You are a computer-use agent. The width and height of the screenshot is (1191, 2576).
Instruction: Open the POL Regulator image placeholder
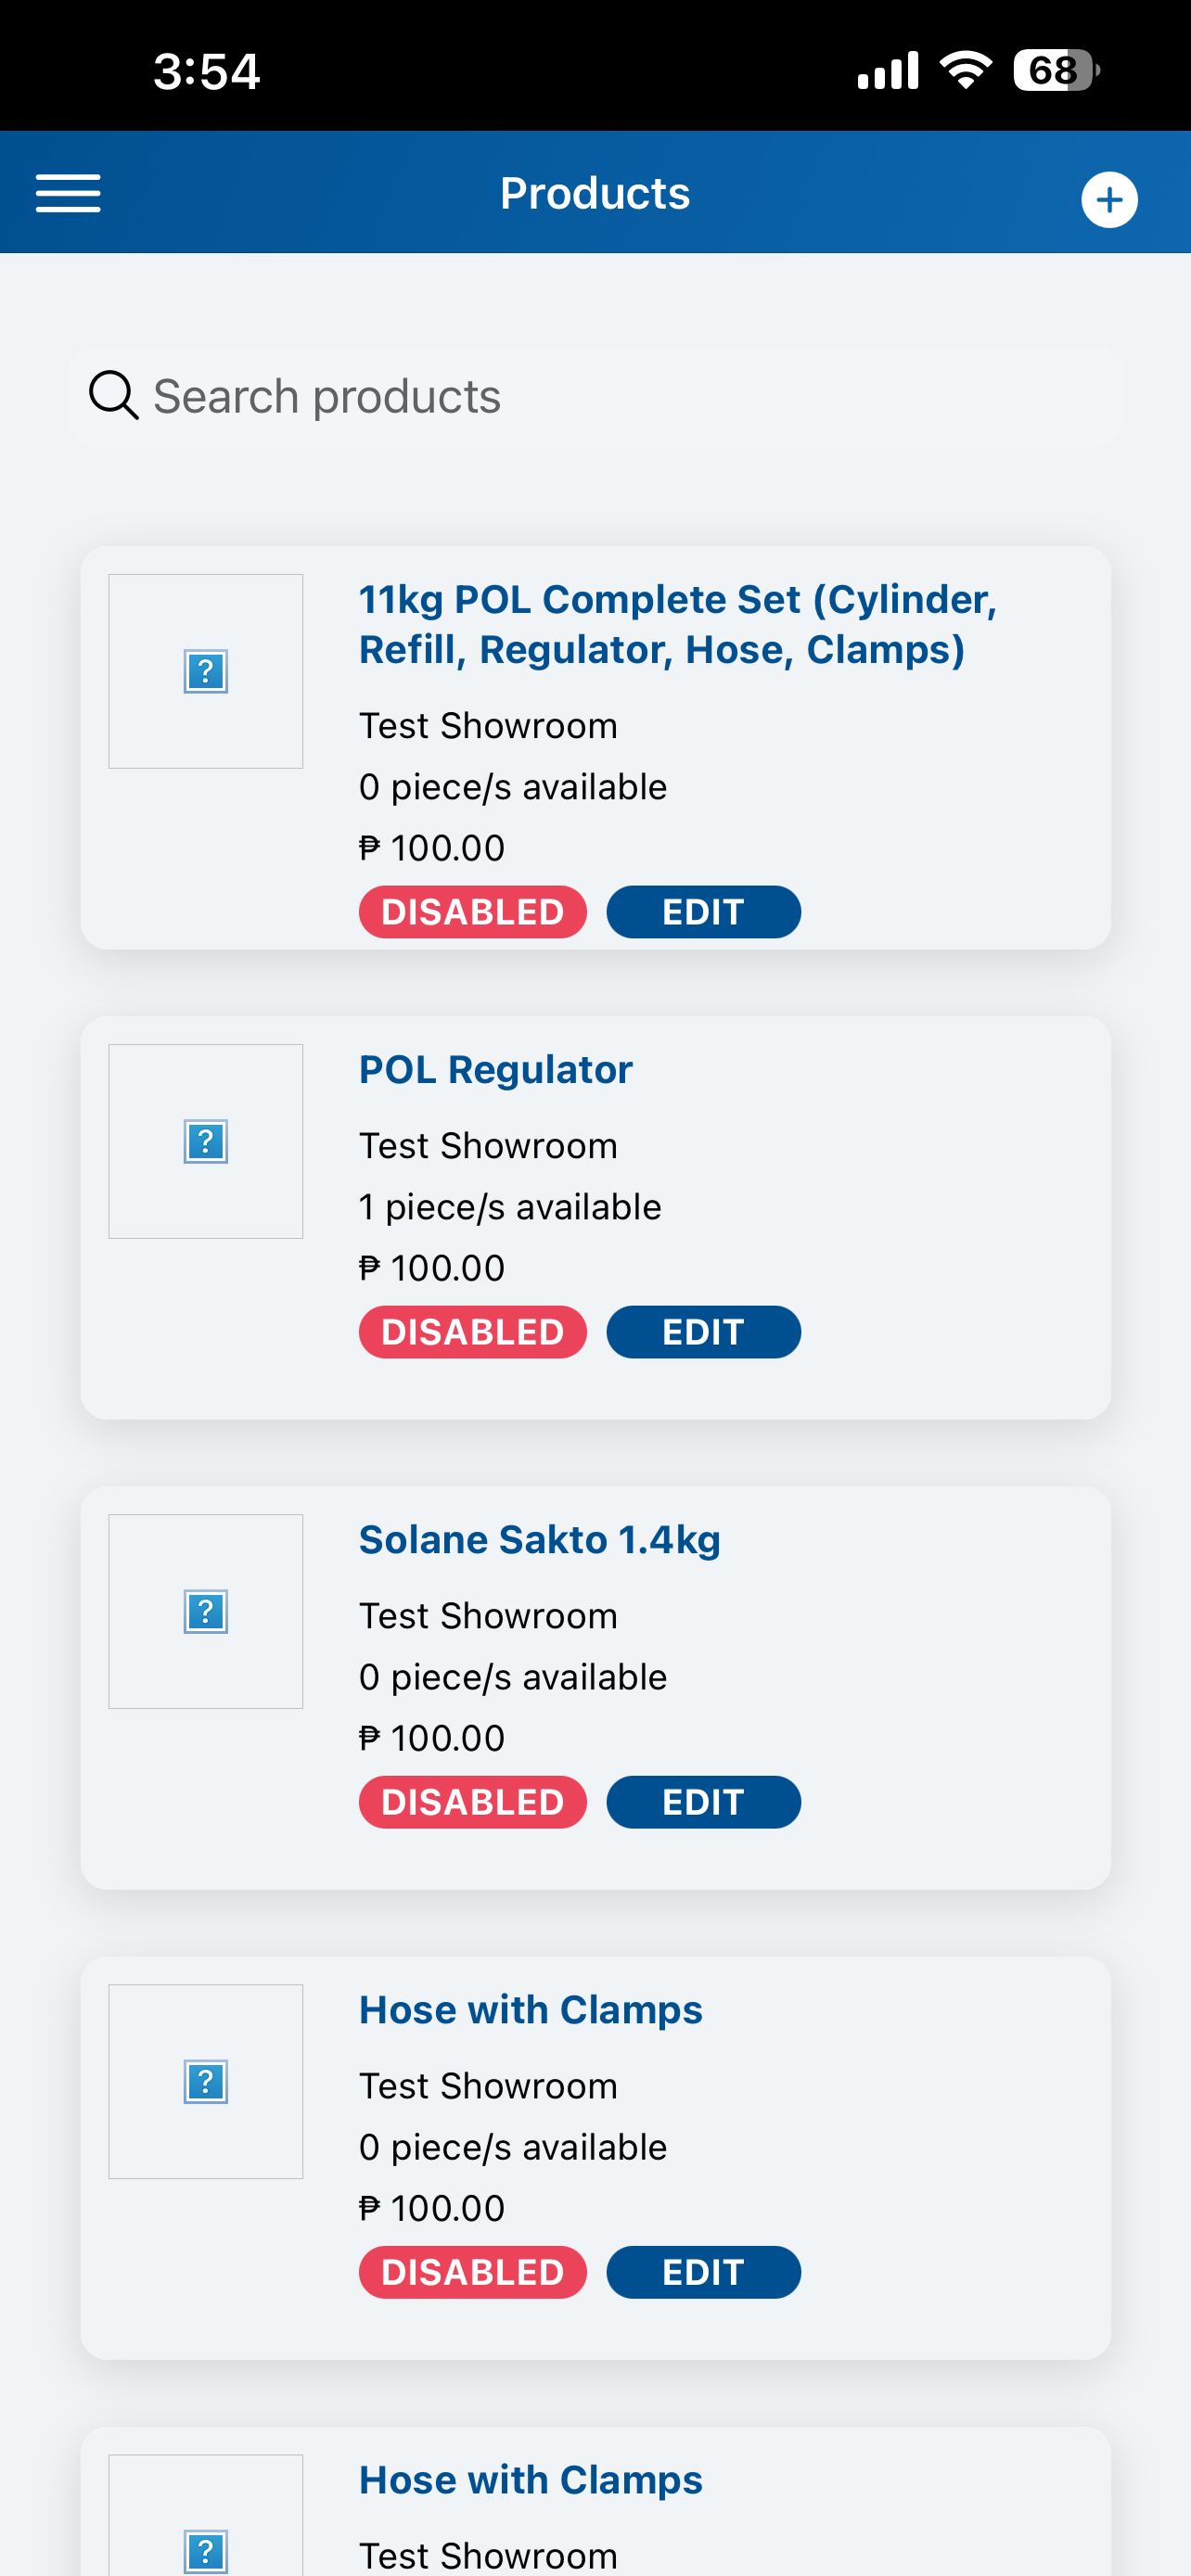point(206,1141)
